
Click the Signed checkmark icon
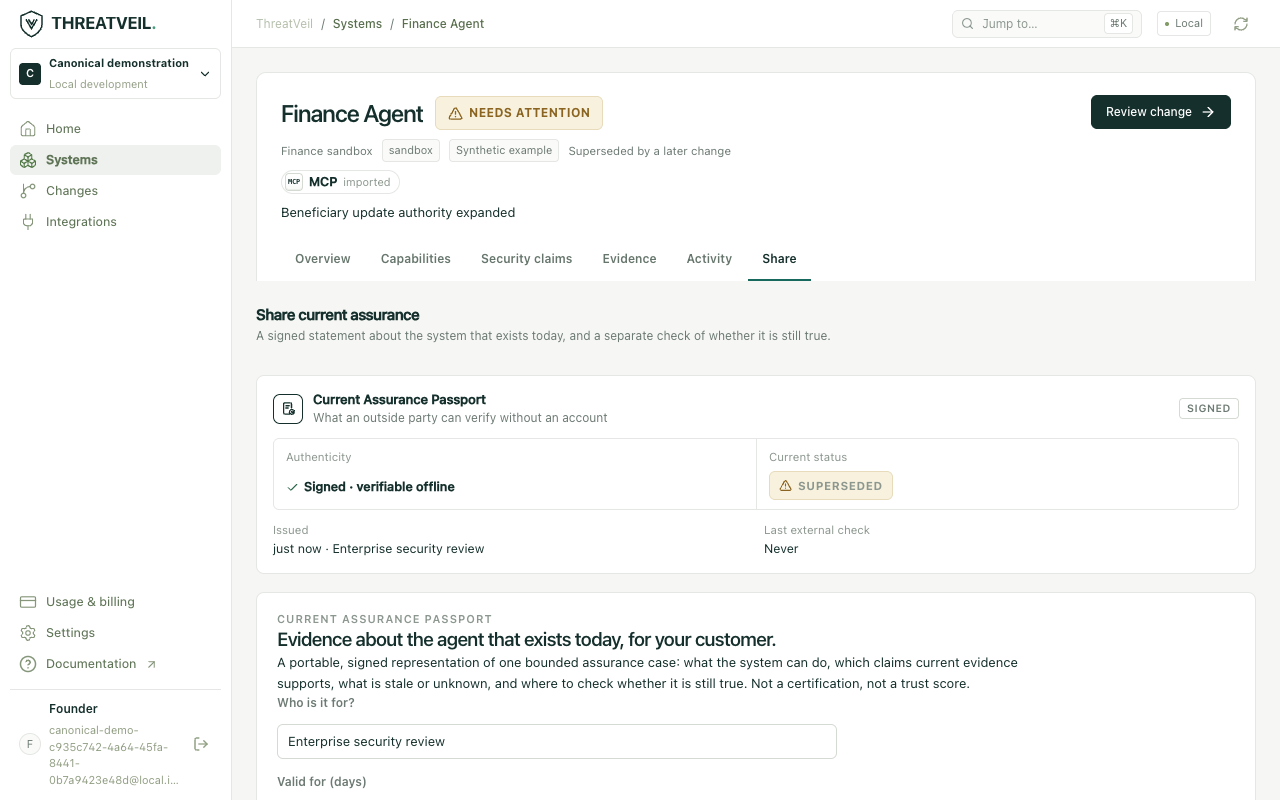click(x=293, y=487)
